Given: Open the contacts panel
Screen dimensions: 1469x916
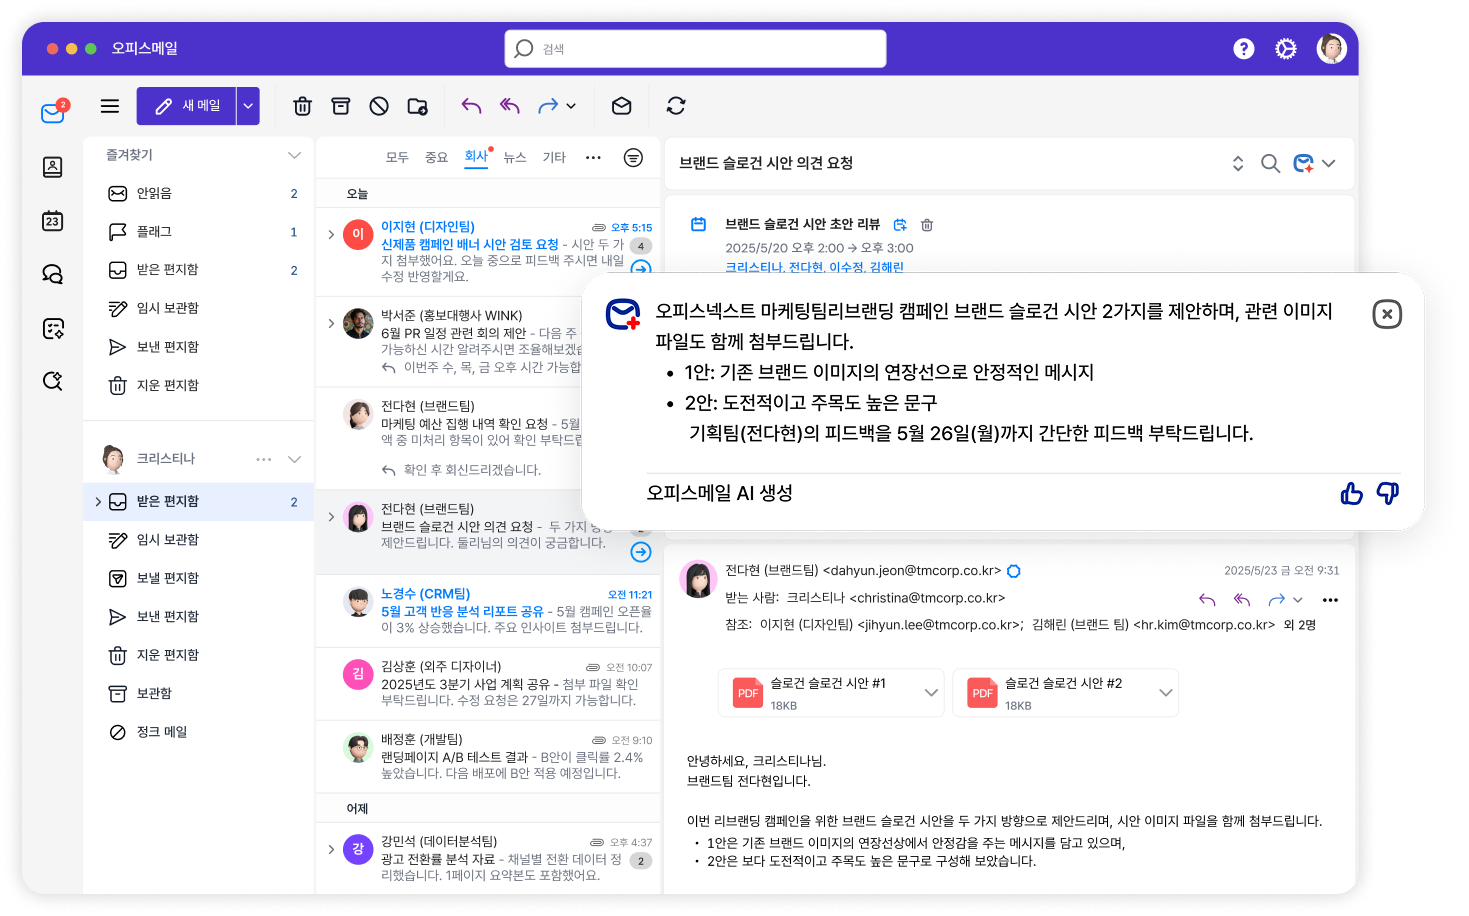Looking at the screenshot, I should click(x=53, y=167).
